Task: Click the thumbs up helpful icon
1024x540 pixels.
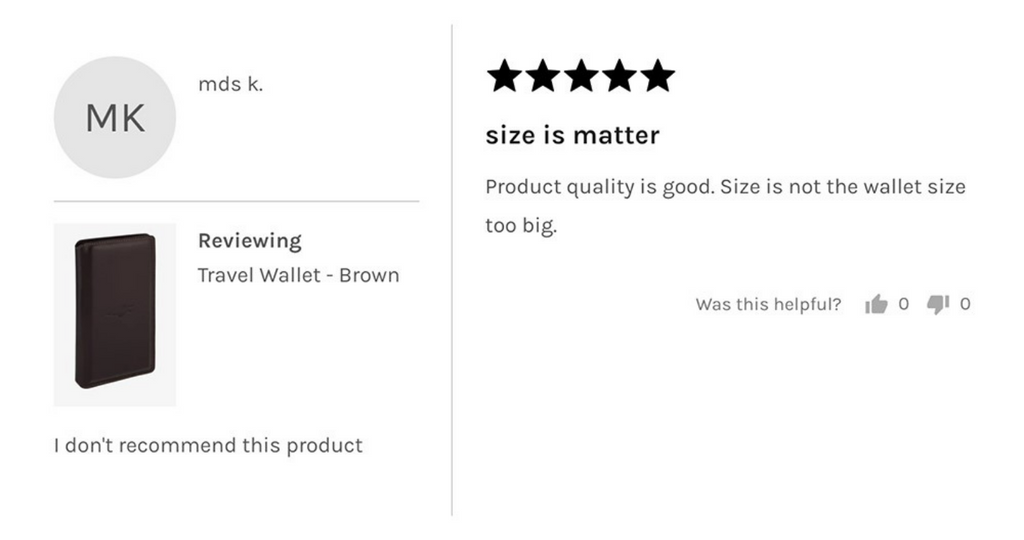Action: click(x=876, y=304)
